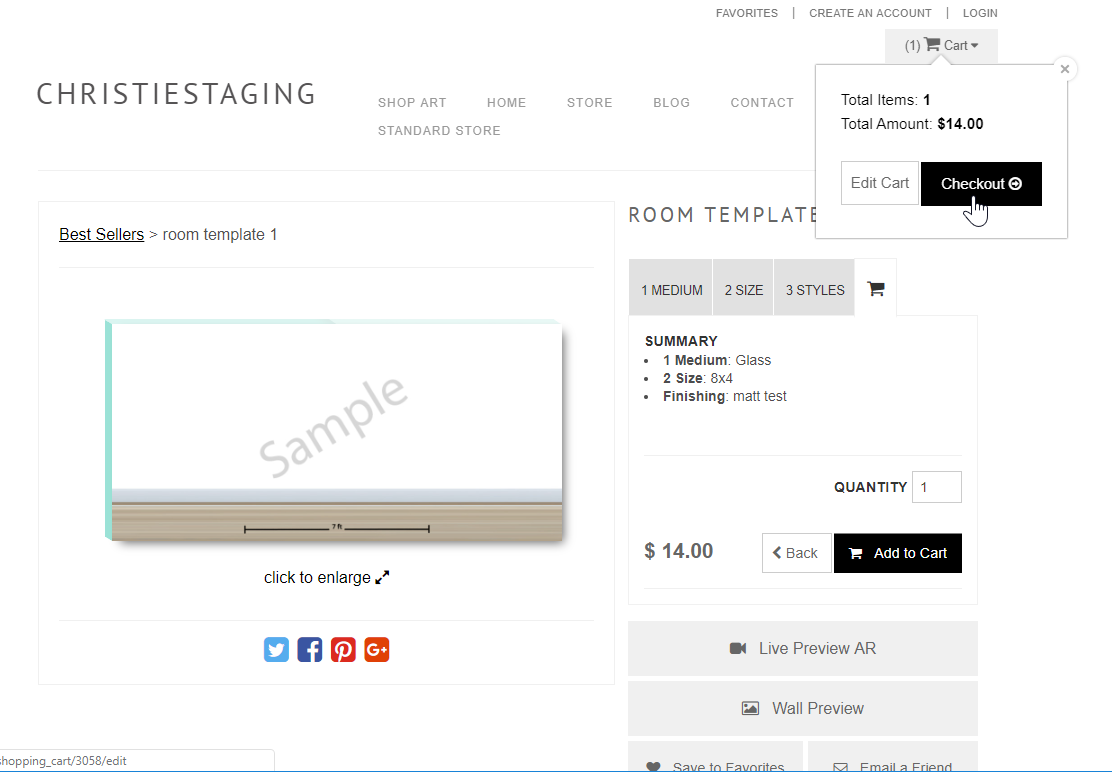Launch Live Preview AR camera view

(802, 648)
